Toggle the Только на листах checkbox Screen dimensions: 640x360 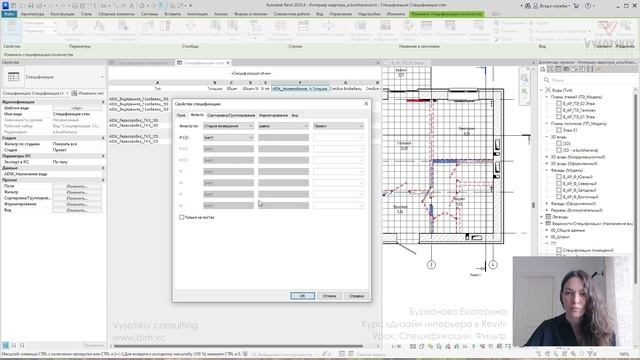182,218
